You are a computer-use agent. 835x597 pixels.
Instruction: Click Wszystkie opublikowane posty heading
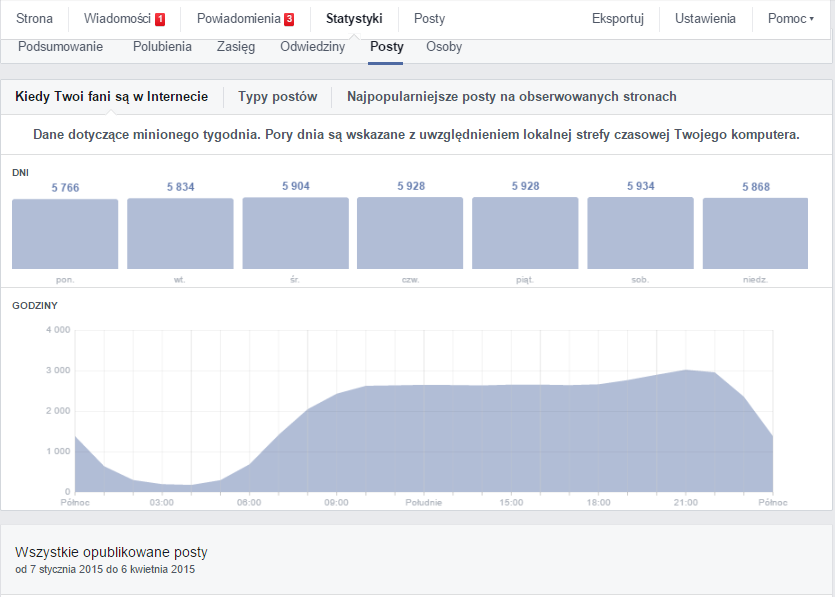[111, 552]
